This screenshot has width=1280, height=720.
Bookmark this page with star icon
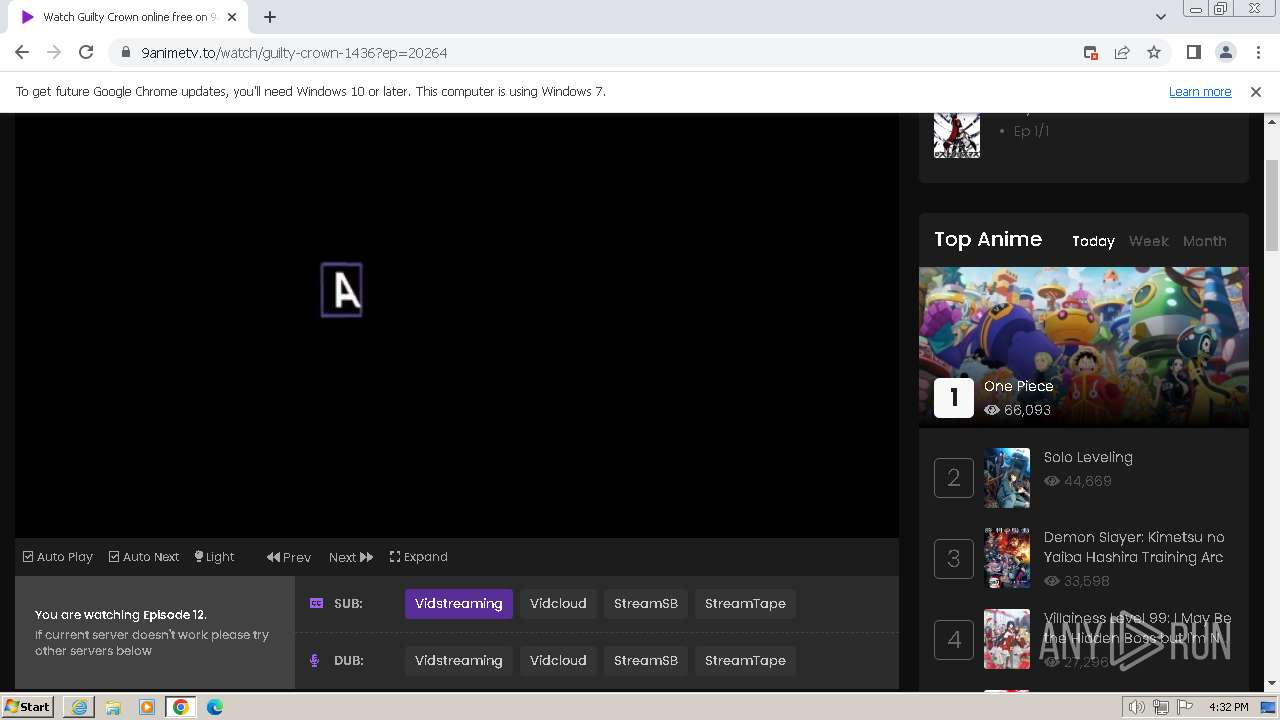click(x=1154, y=53)
